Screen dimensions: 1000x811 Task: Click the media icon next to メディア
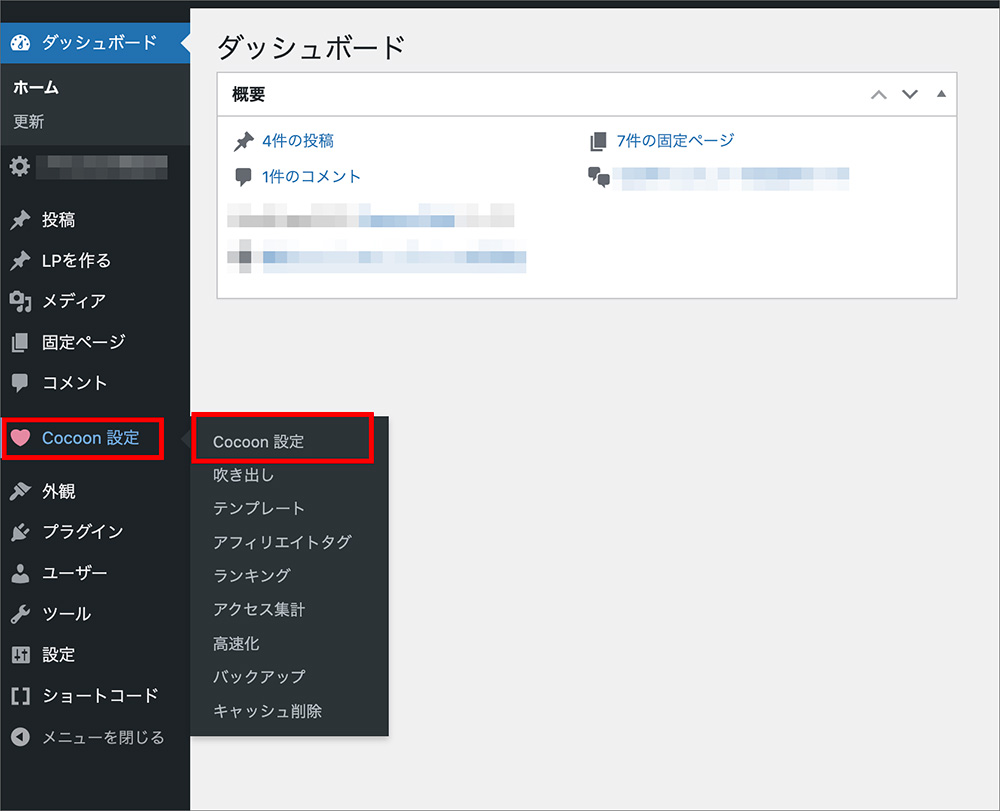(20, 301)
